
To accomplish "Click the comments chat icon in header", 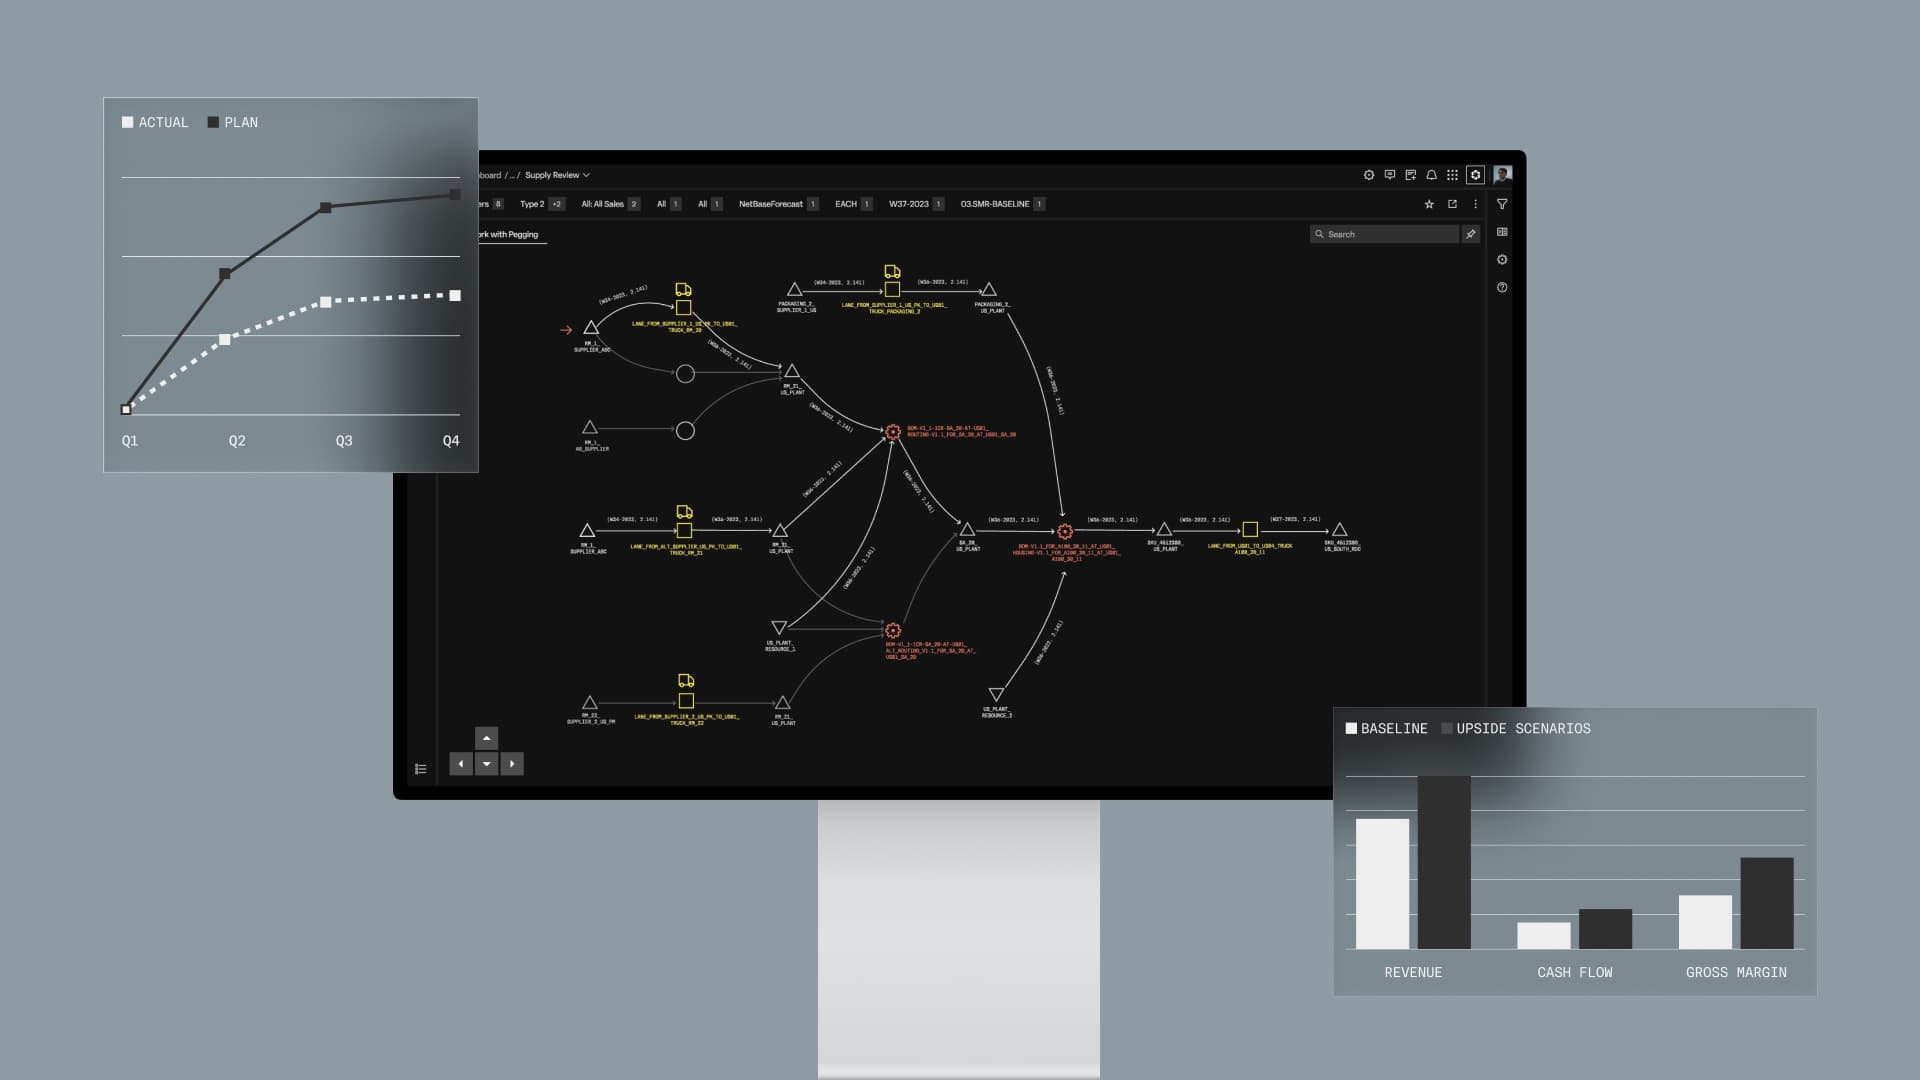I will pos(1389,175).
